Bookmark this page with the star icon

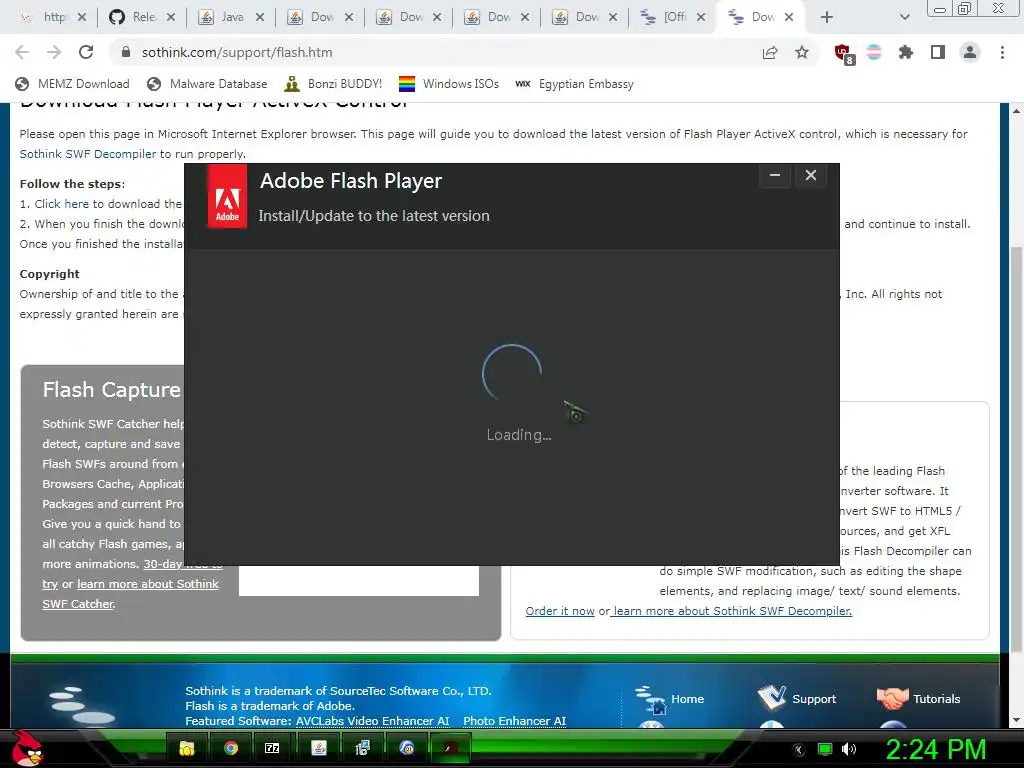(x=802, y=52)
